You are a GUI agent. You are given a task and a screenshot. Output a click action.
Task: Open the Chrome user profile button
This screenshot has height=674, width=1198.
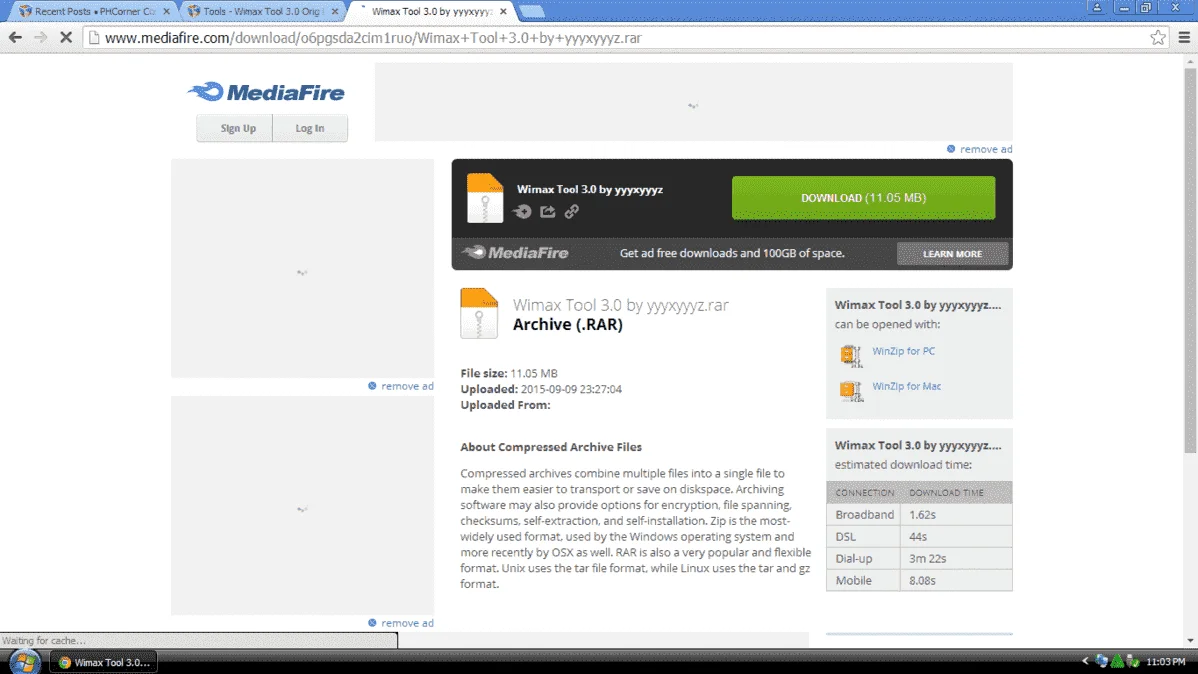coord(1097,8)
